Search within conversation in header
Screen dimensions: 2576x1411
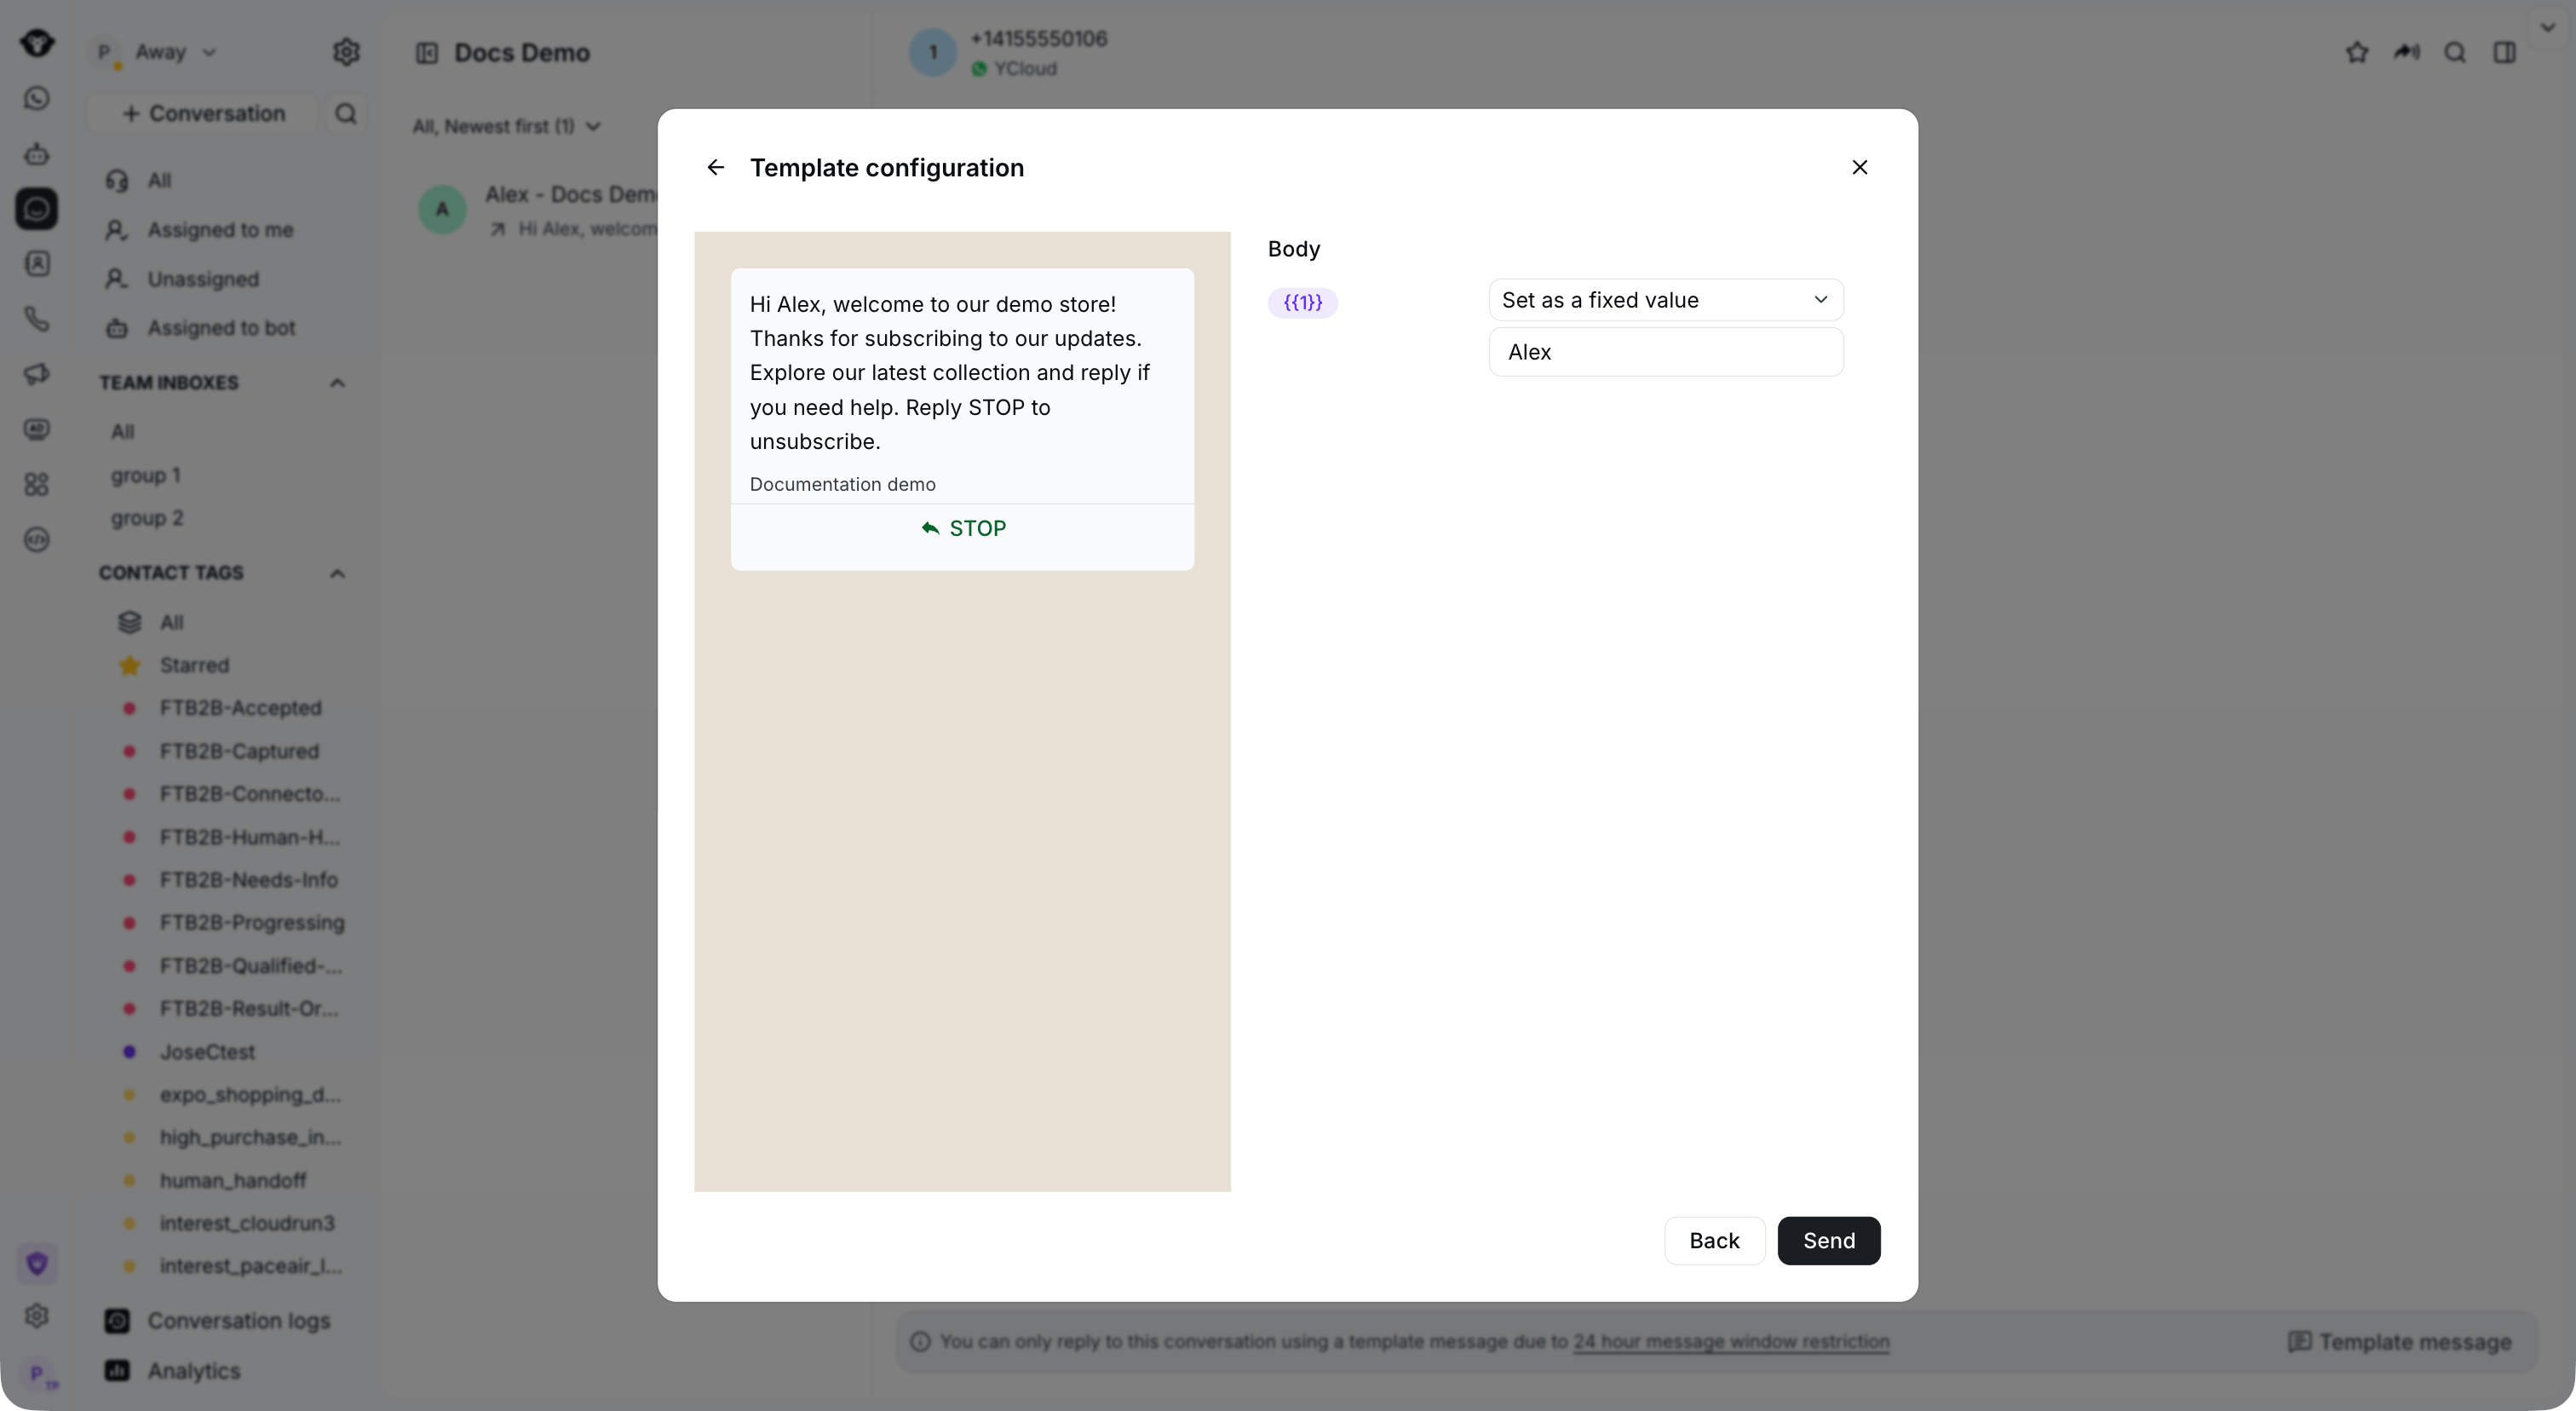point(2455,52)
